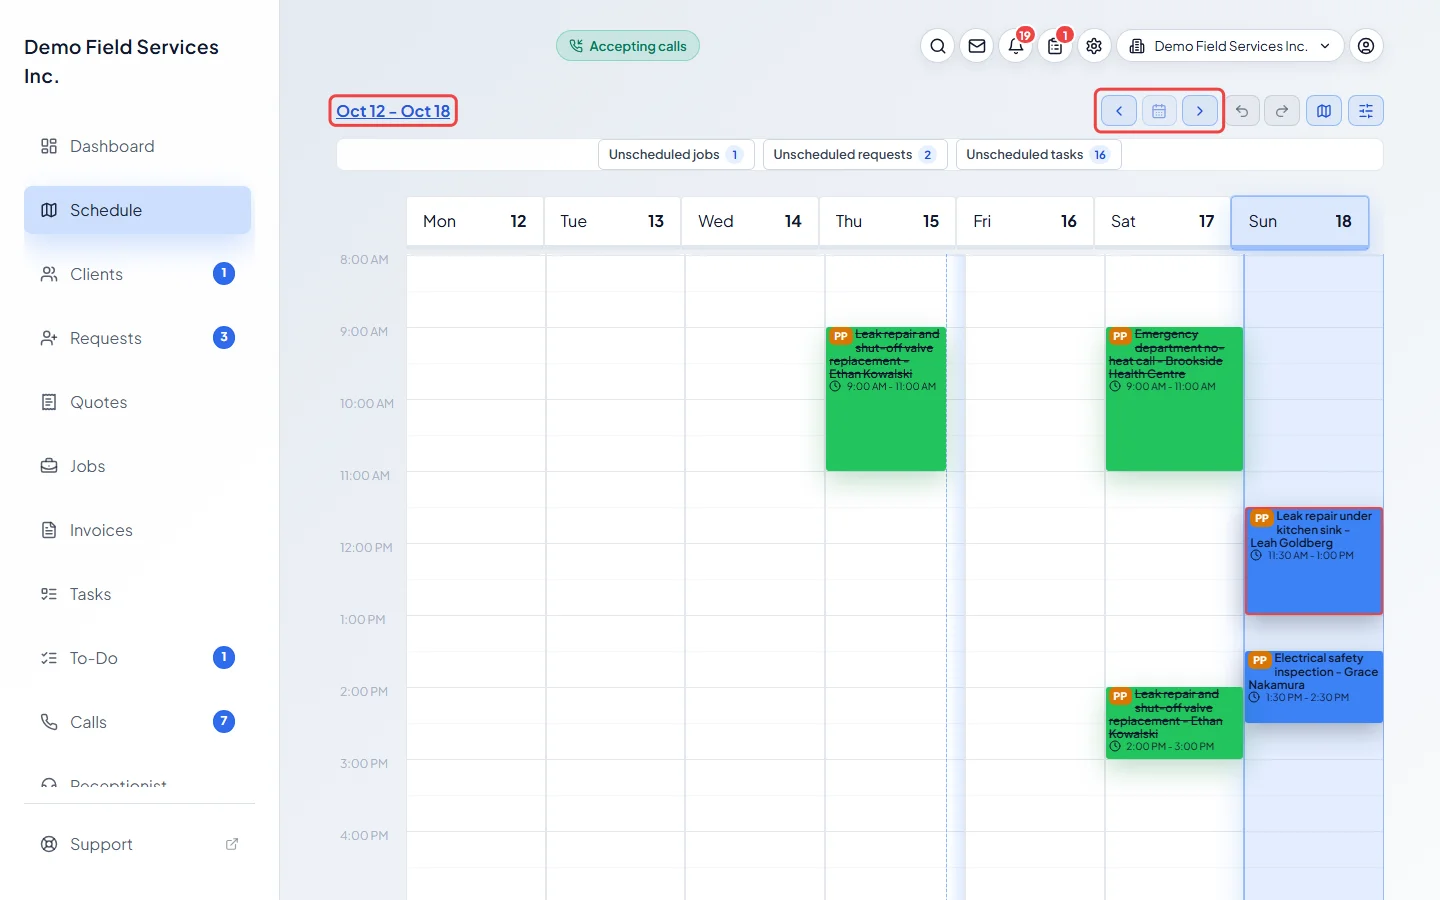1440x900 pixels.
Task: Expand Unscheduled requests list
Action: click(854, 155)
